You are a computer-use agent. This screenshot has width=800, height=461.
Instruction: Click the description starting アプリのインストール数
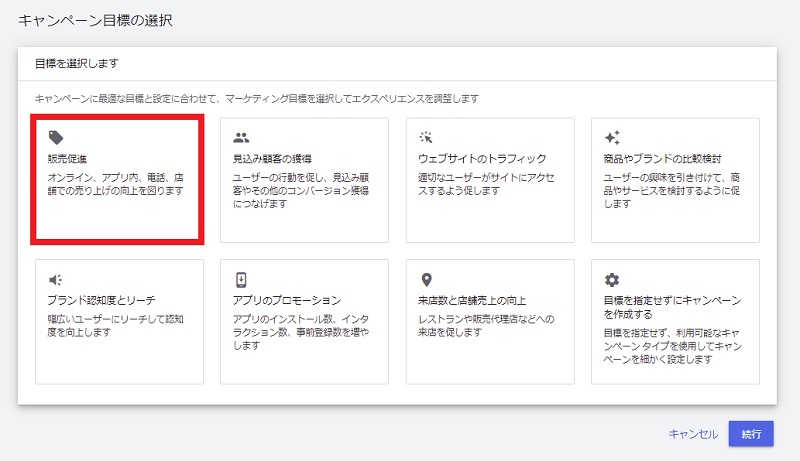301,332
